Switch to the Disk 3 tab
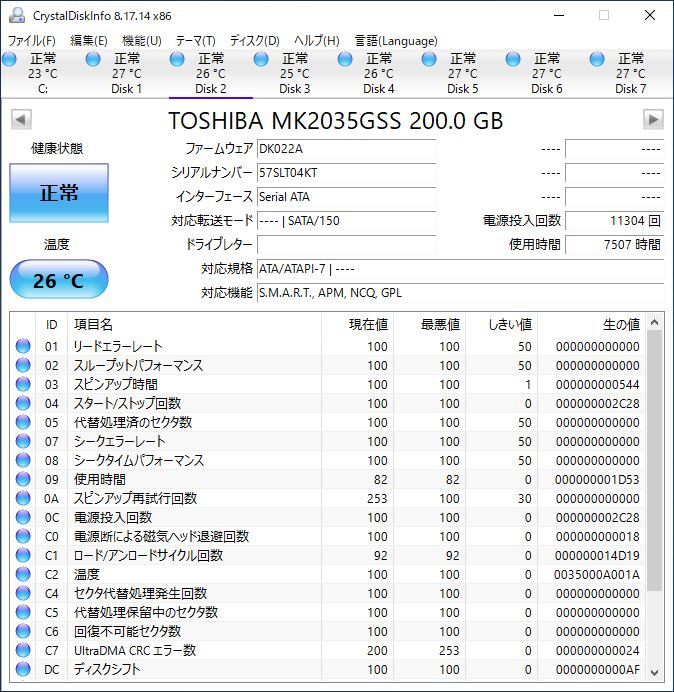 294,73
